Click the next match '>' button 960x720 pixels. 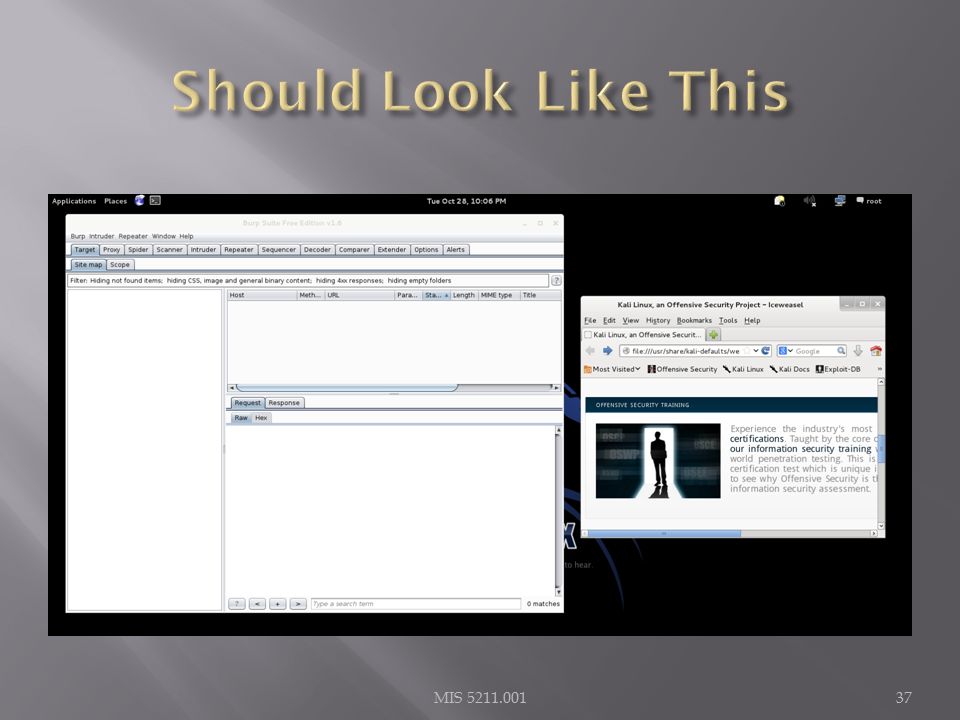tap(298, 604)
